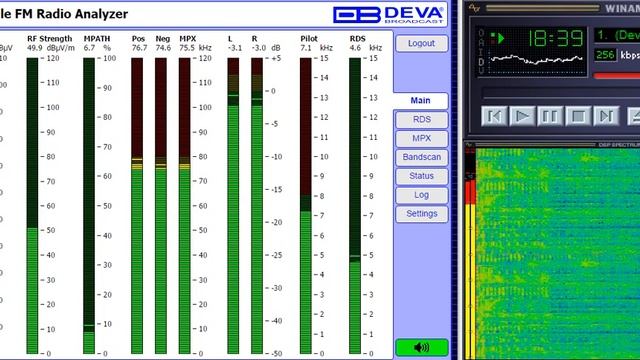Click the MPX deviation meter bar

tap(184, 206)
